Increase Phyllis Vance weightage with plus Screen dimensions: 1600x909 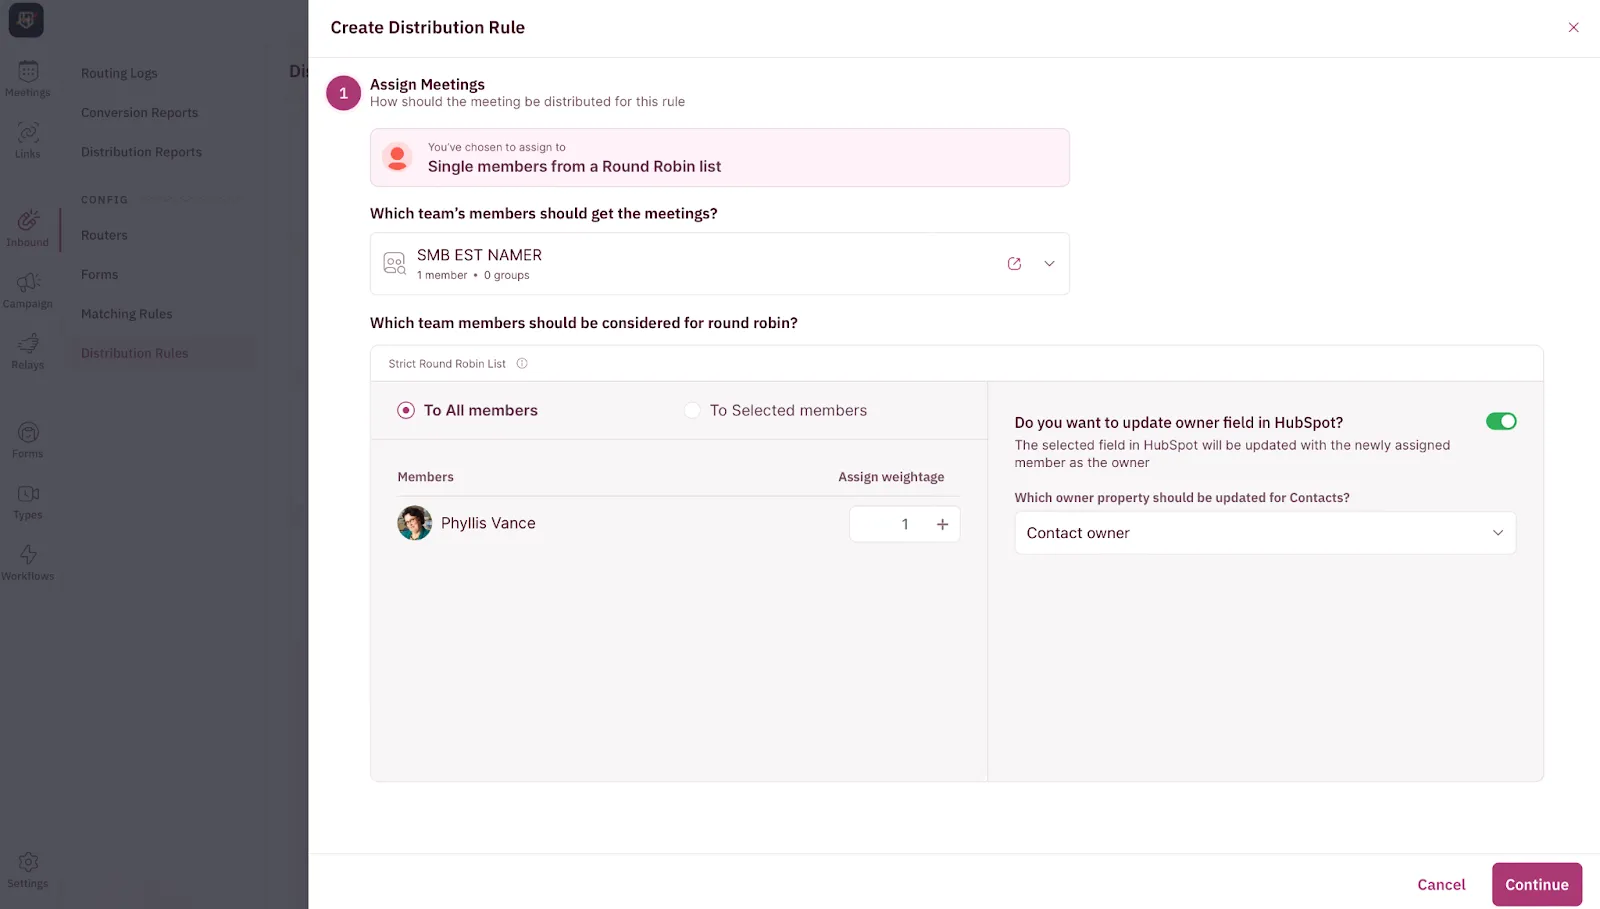[942, 524]
